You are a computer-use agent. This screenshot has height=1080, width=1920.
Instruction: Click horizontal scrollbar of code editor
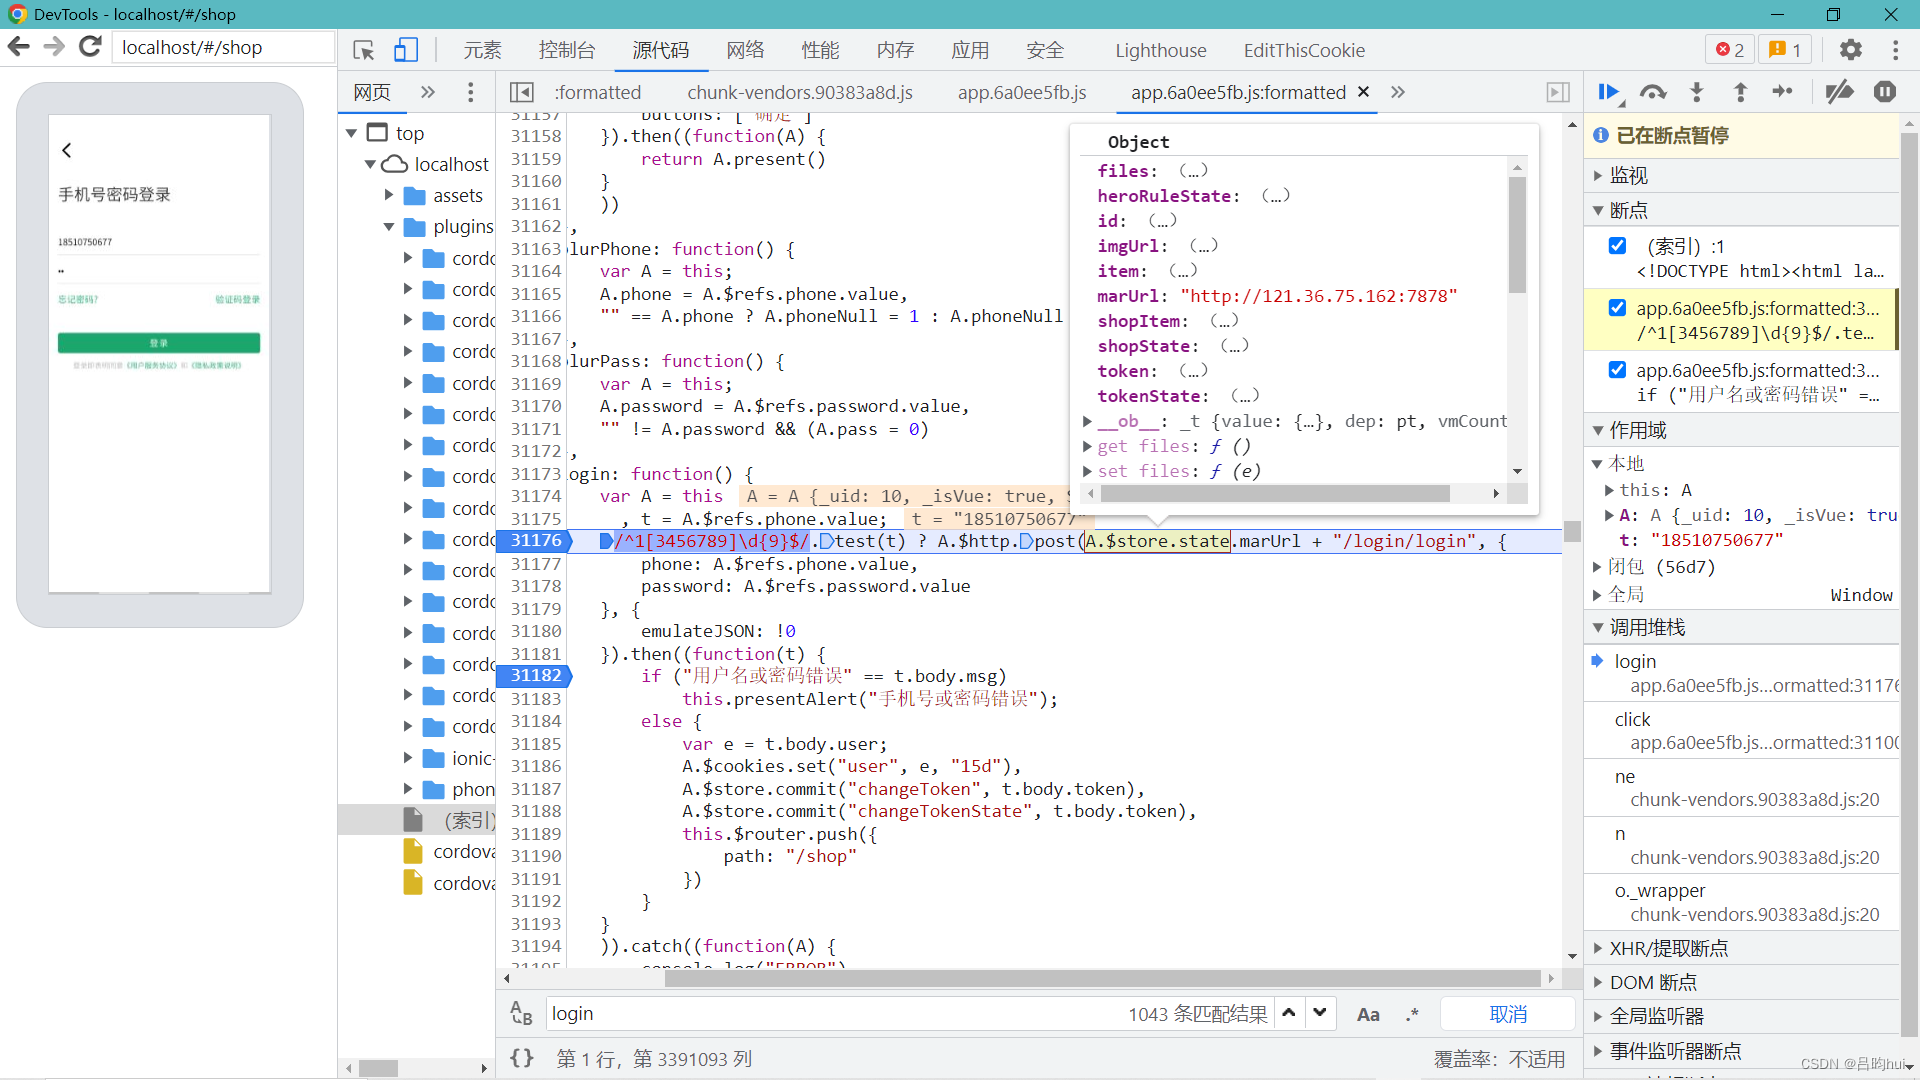tap(1103, 978)
